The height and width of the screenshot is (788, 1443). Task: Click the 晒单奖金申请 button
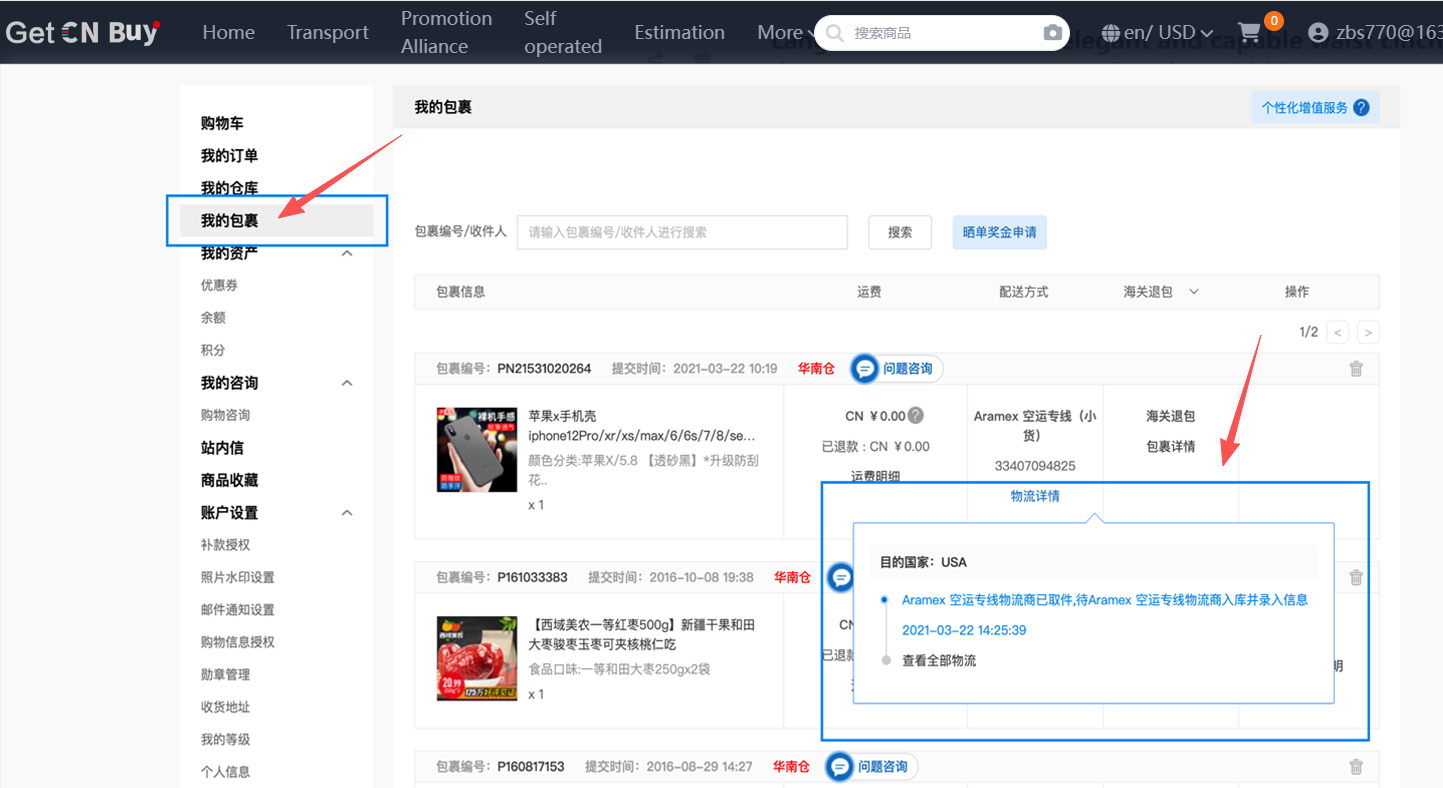(x=999, y=232)
